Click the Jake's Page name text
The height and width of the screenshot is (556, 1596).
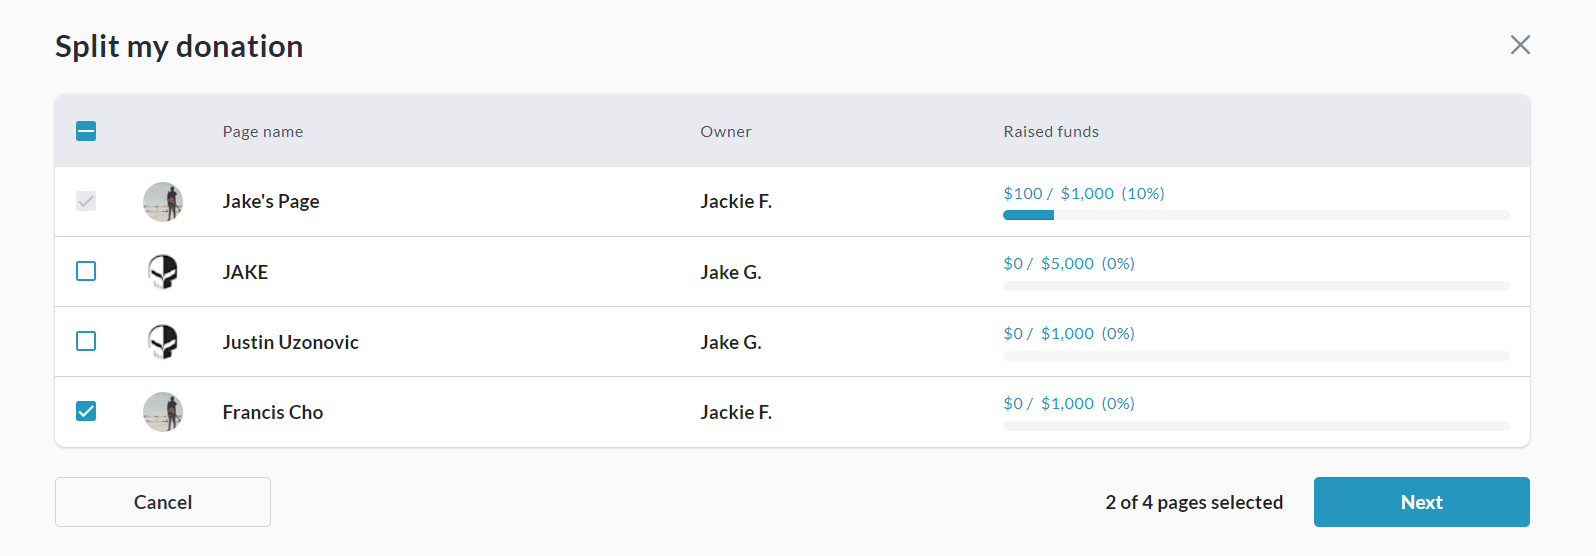271,202
